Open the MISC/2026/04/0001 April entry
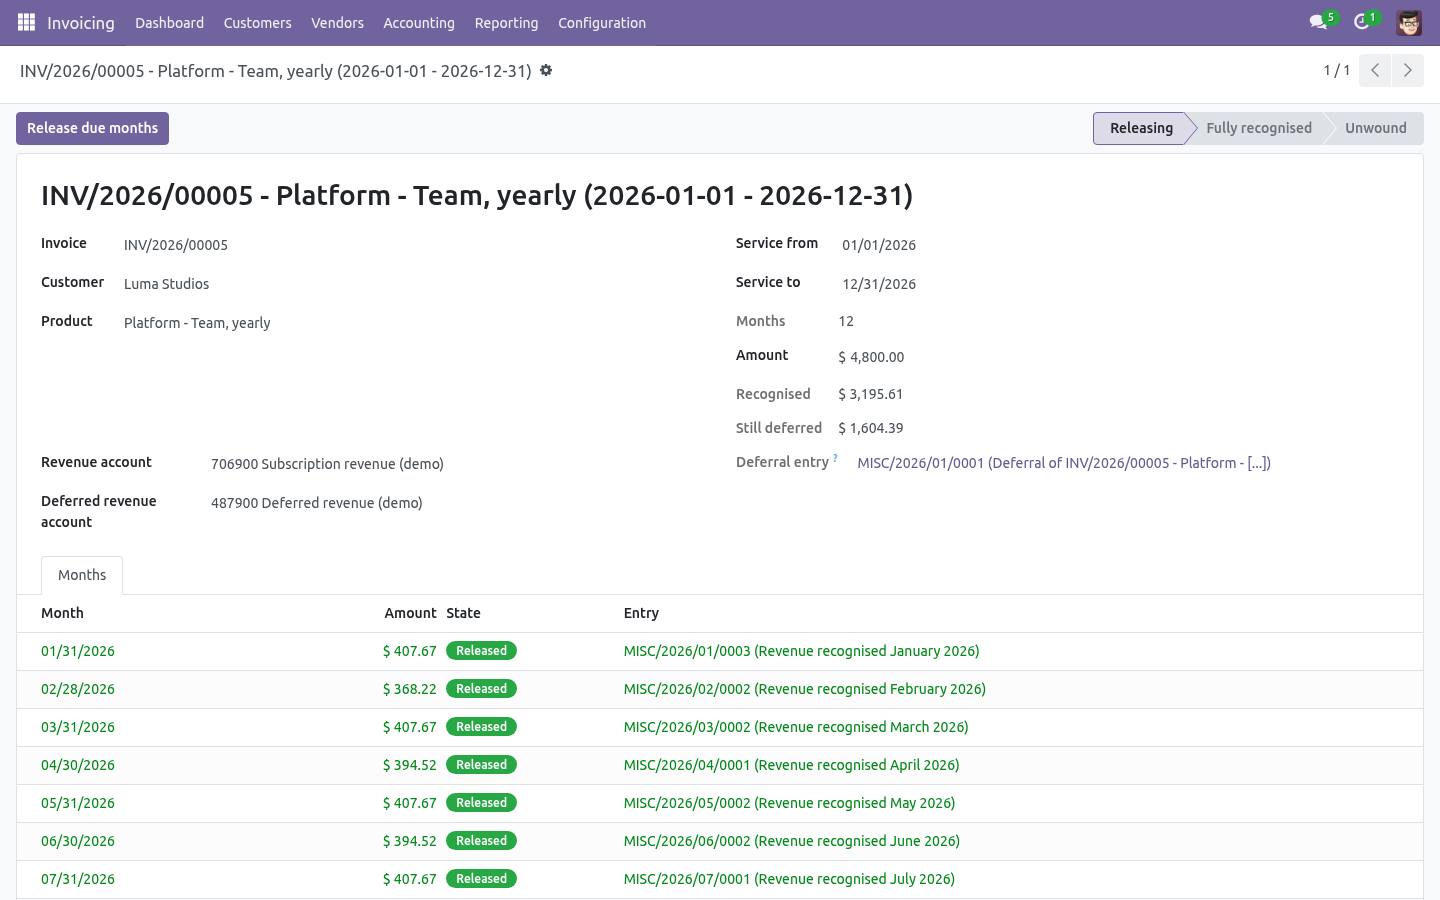Screen dimensions: 1440x900 click(791, 765)
